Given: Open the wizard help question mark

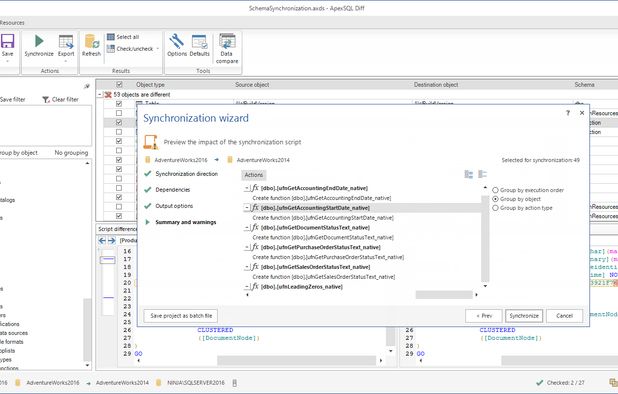Looking at the screenshot, I should point(568,113).
